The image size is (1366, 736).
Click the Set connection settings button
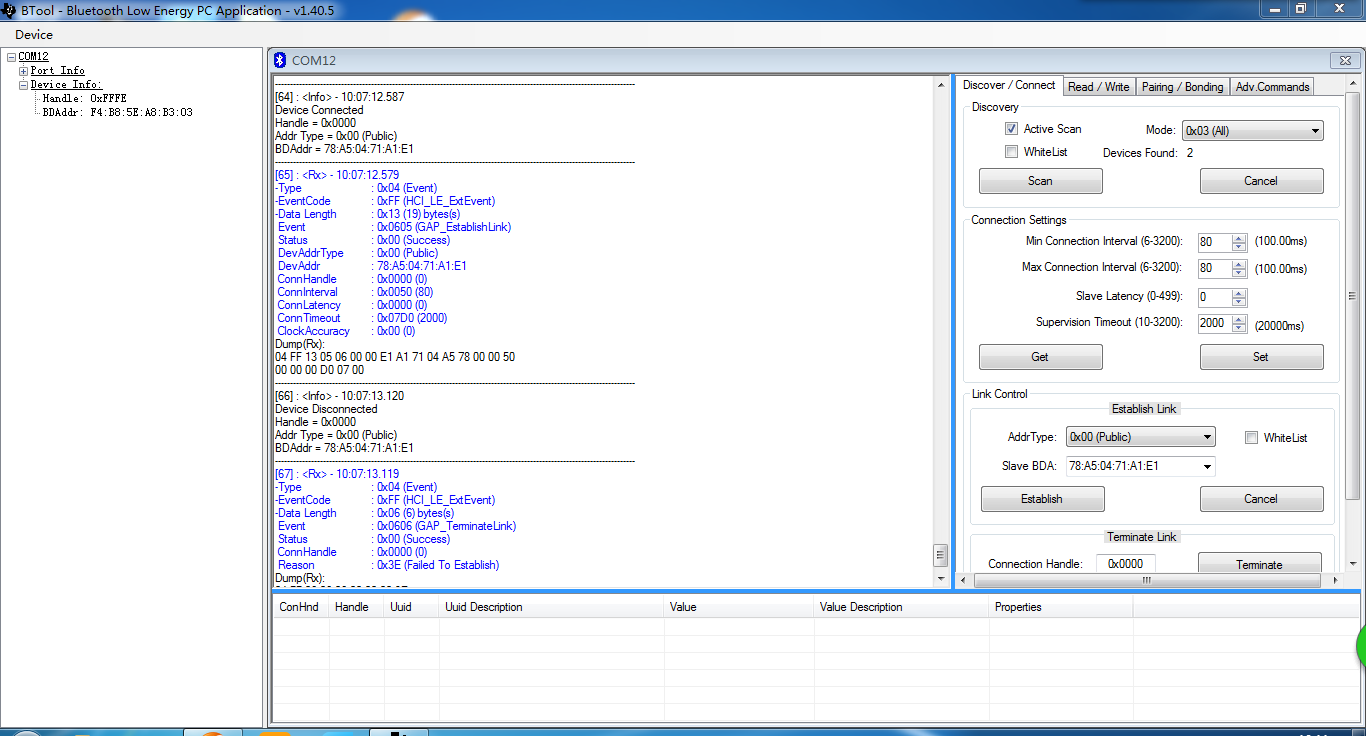1261,357
